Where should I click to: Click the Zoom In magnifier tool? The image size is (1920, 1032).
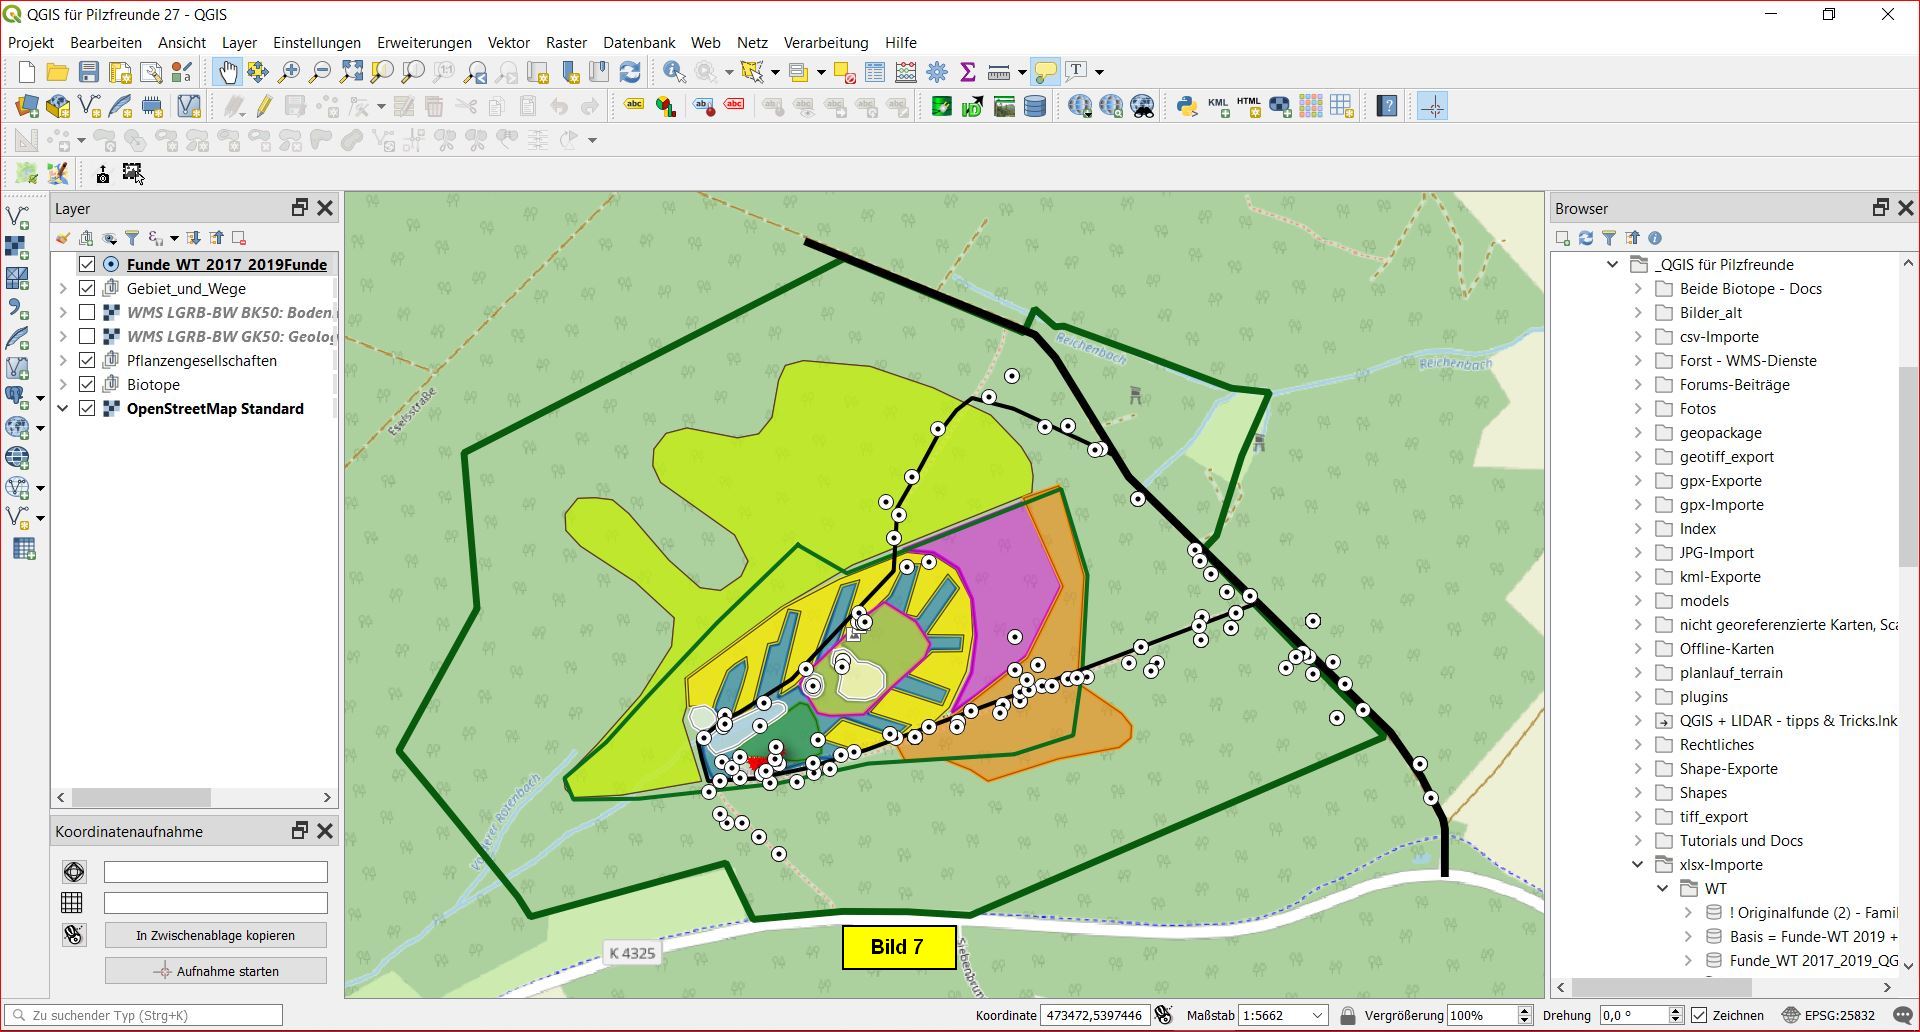coord(289,72)
